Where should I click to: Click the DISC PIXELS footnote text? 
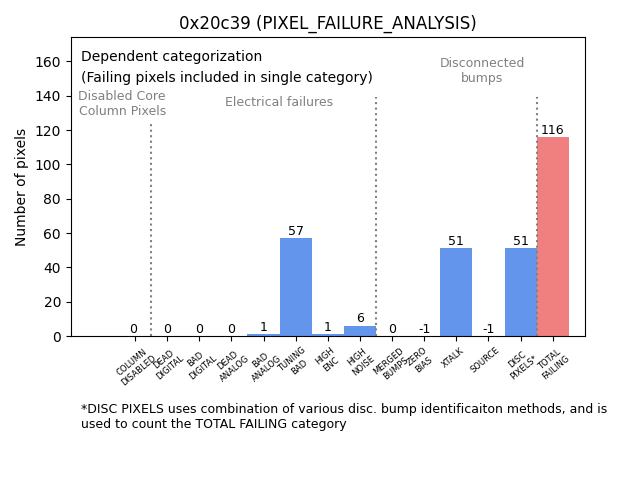click(x=344, y=416)
